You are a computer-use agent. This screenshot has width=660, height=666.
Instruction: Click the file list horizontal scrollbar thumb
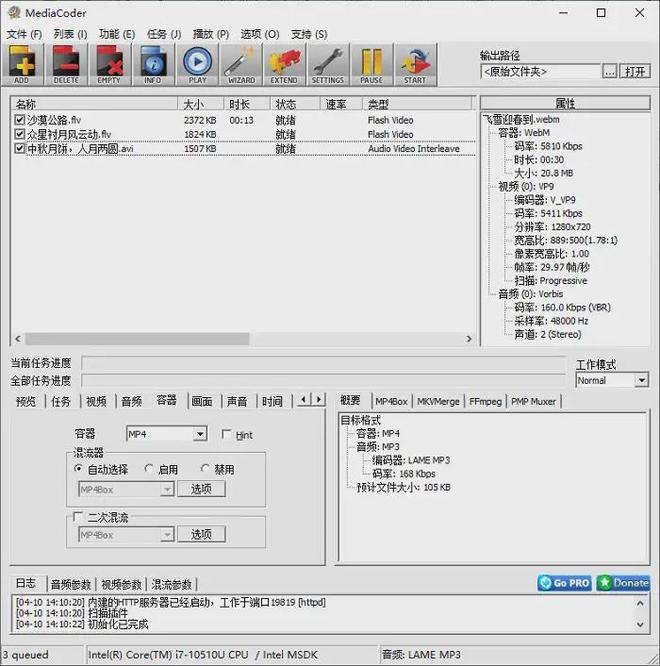[137, 339]
